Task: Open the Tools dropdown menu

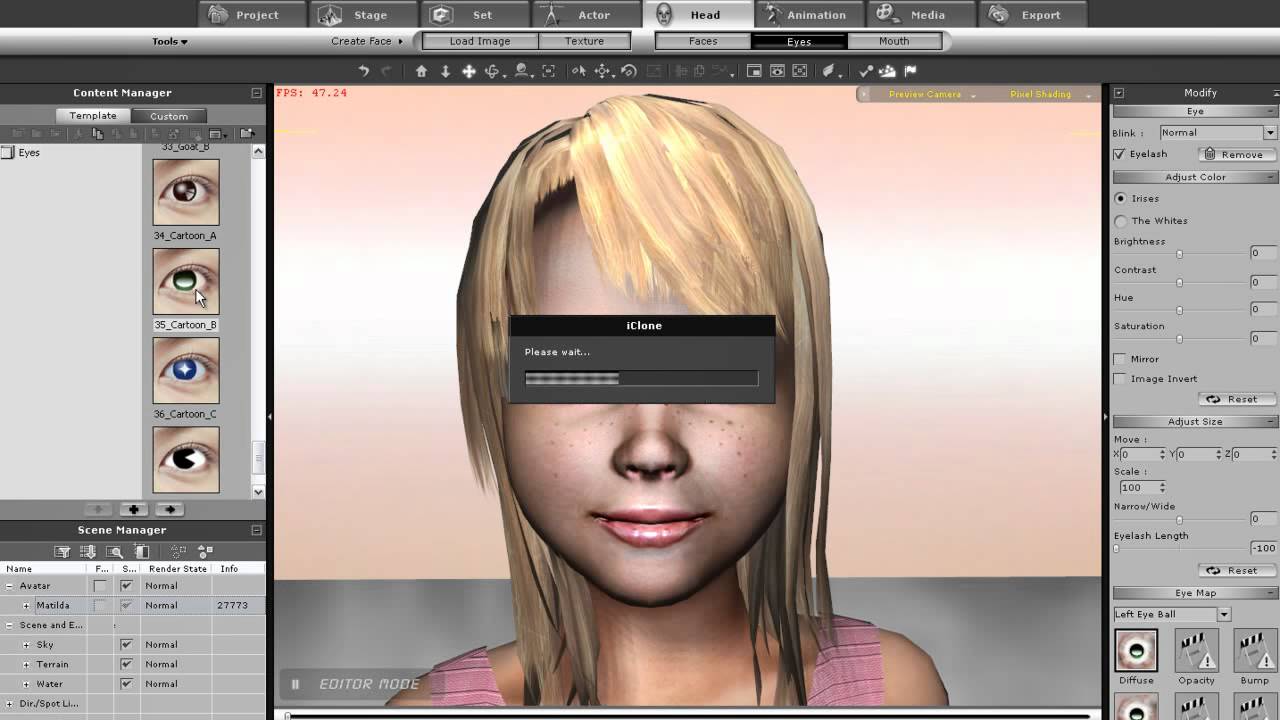Action: point(170,42)
